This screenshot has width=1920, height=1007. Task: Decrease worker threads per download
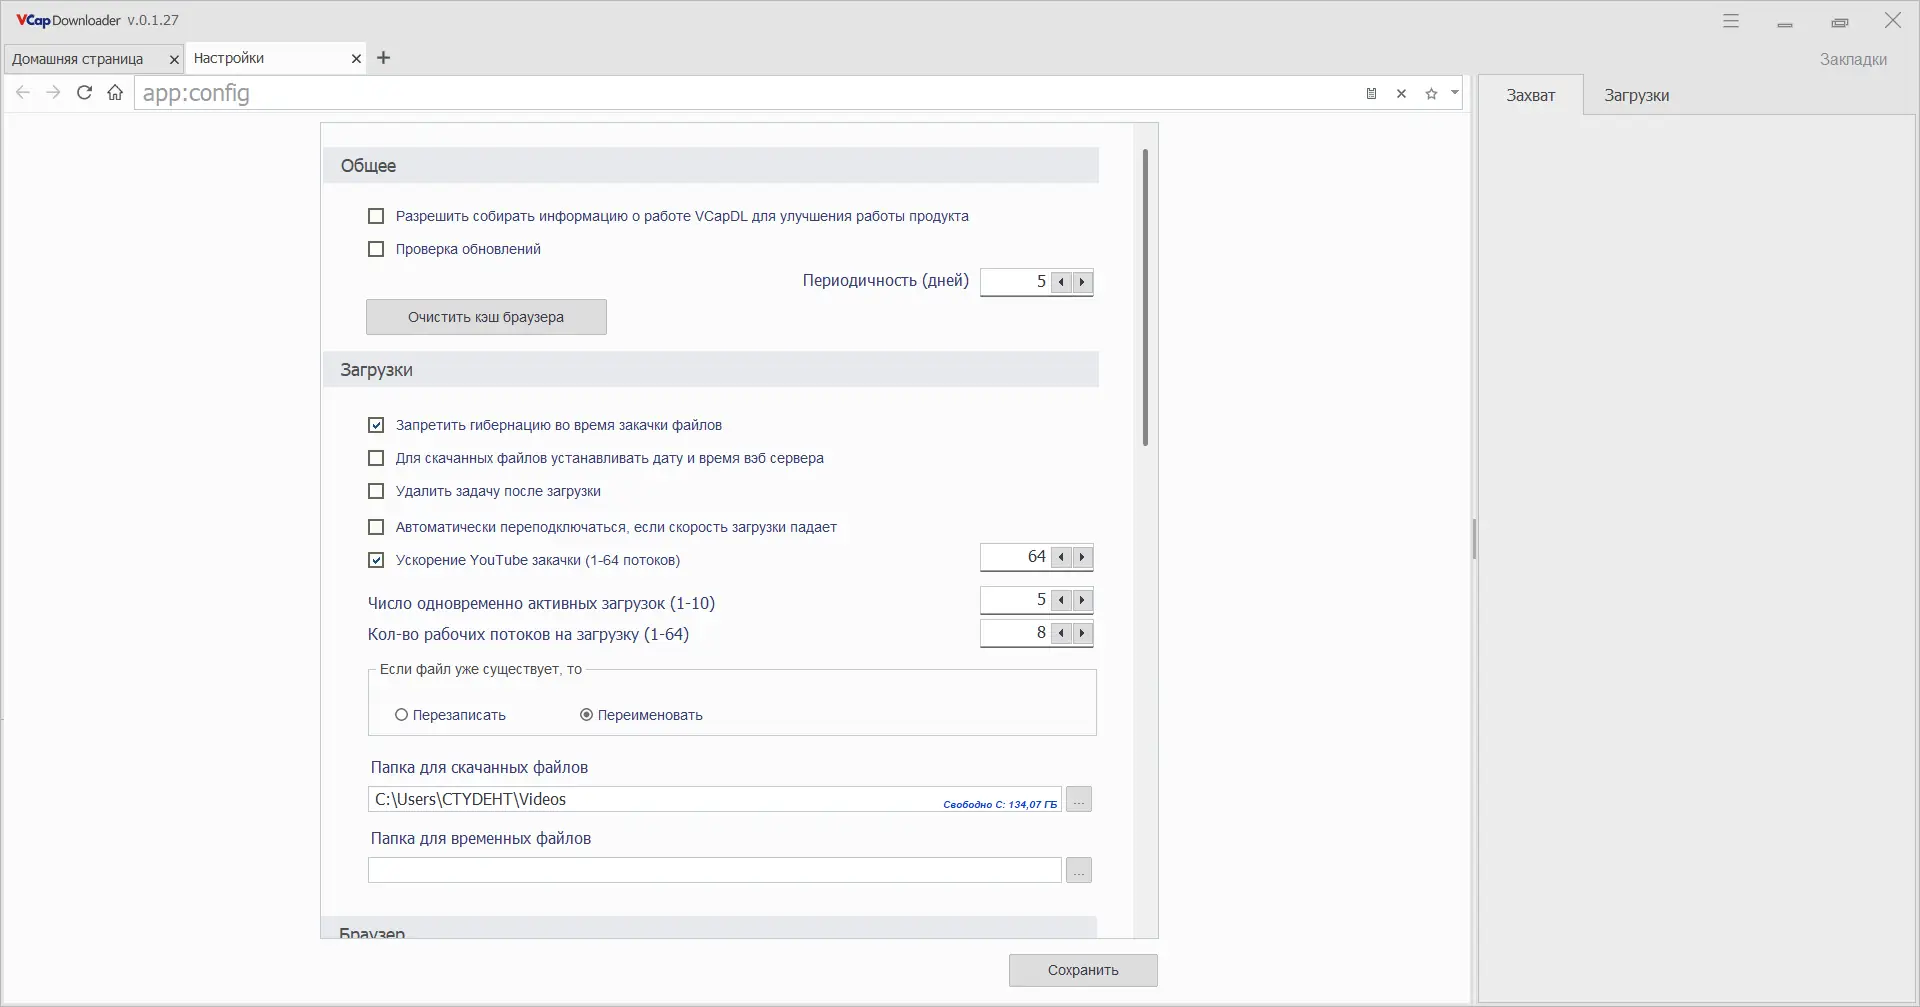pos(1061,633)
